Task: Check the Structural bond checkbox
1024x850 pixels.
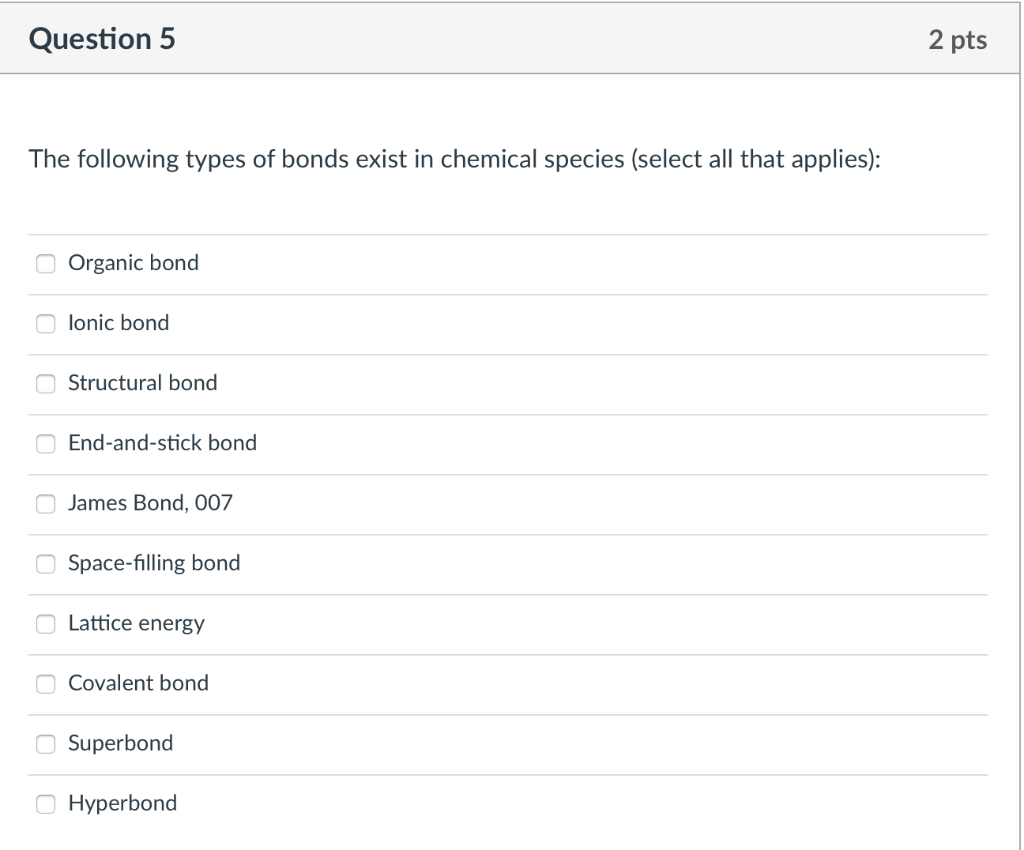Action: [x=45, y=383]
